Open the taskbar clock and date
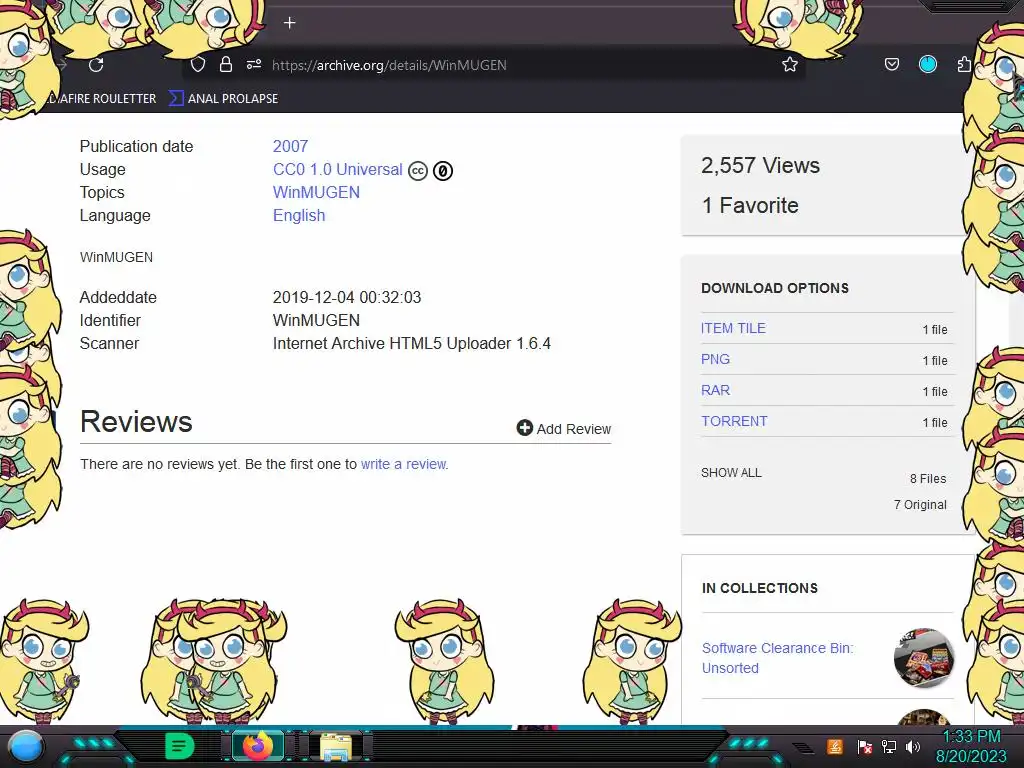The width and height of the screenshot is (1024, 768). point(971,746)
